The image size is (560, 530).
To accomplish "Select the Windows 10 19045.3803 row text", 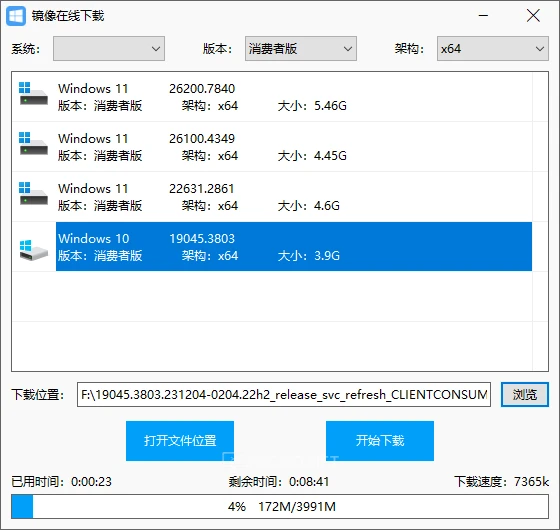I will 294,246.
